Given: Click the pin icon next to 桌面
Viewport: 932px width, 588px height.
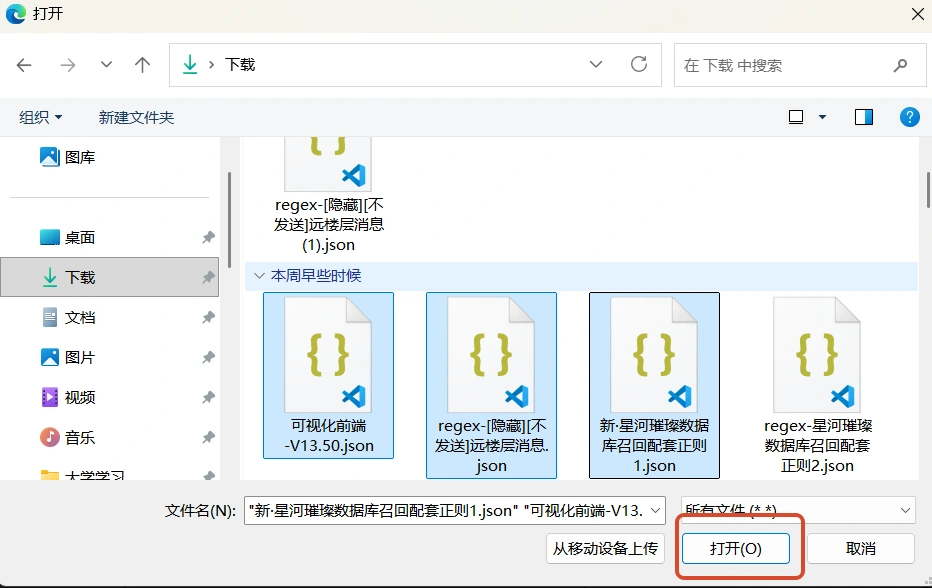Looking at the screenshot, I should pos(208,237).
